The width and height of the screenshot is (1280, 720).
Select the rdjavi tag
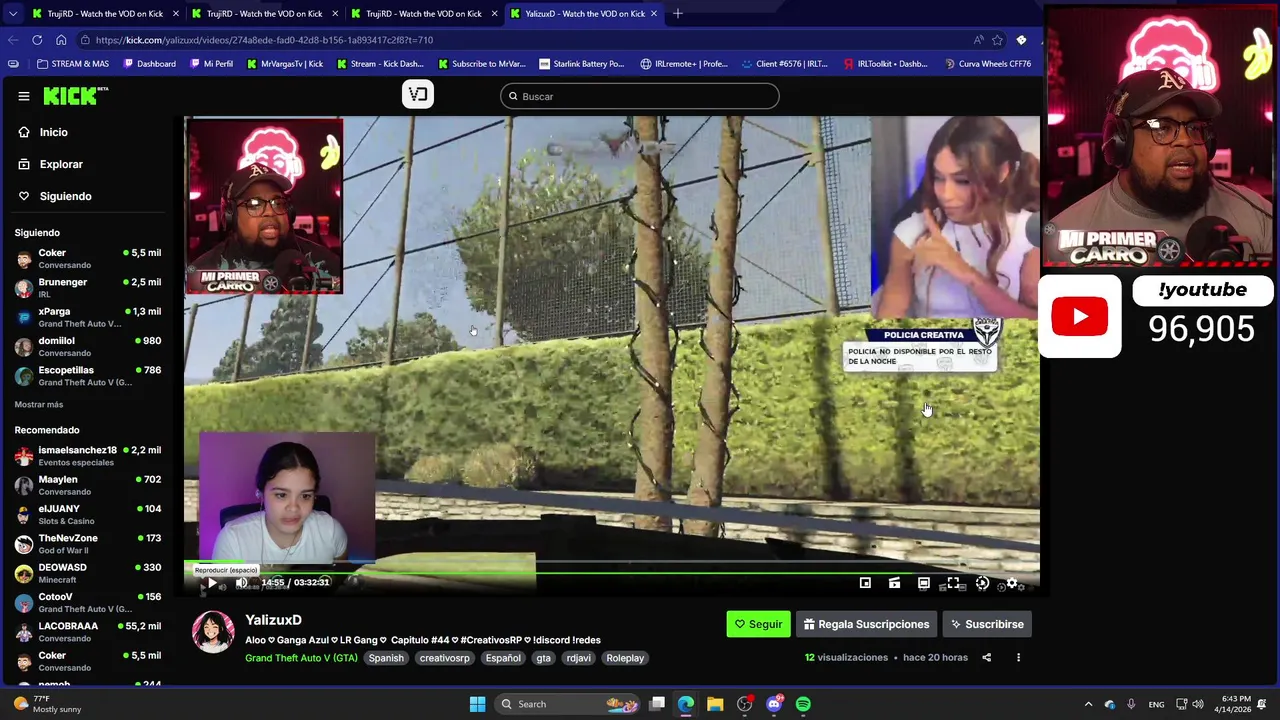click(x=578, y=658)
